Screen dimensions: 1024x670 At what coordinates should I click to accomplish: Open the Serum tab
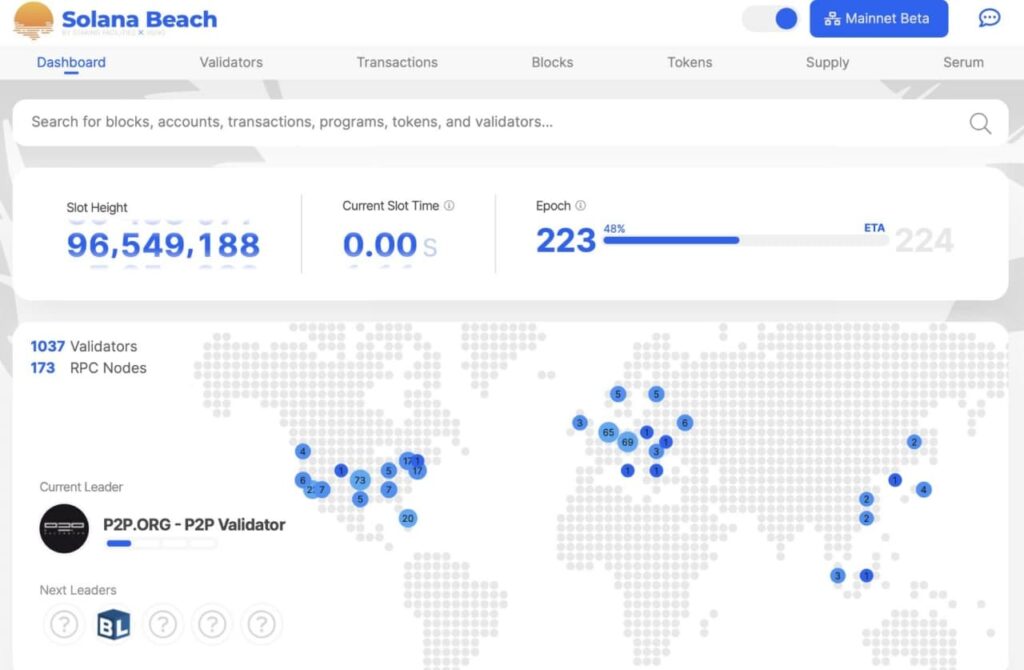click(x=963, y=62)
